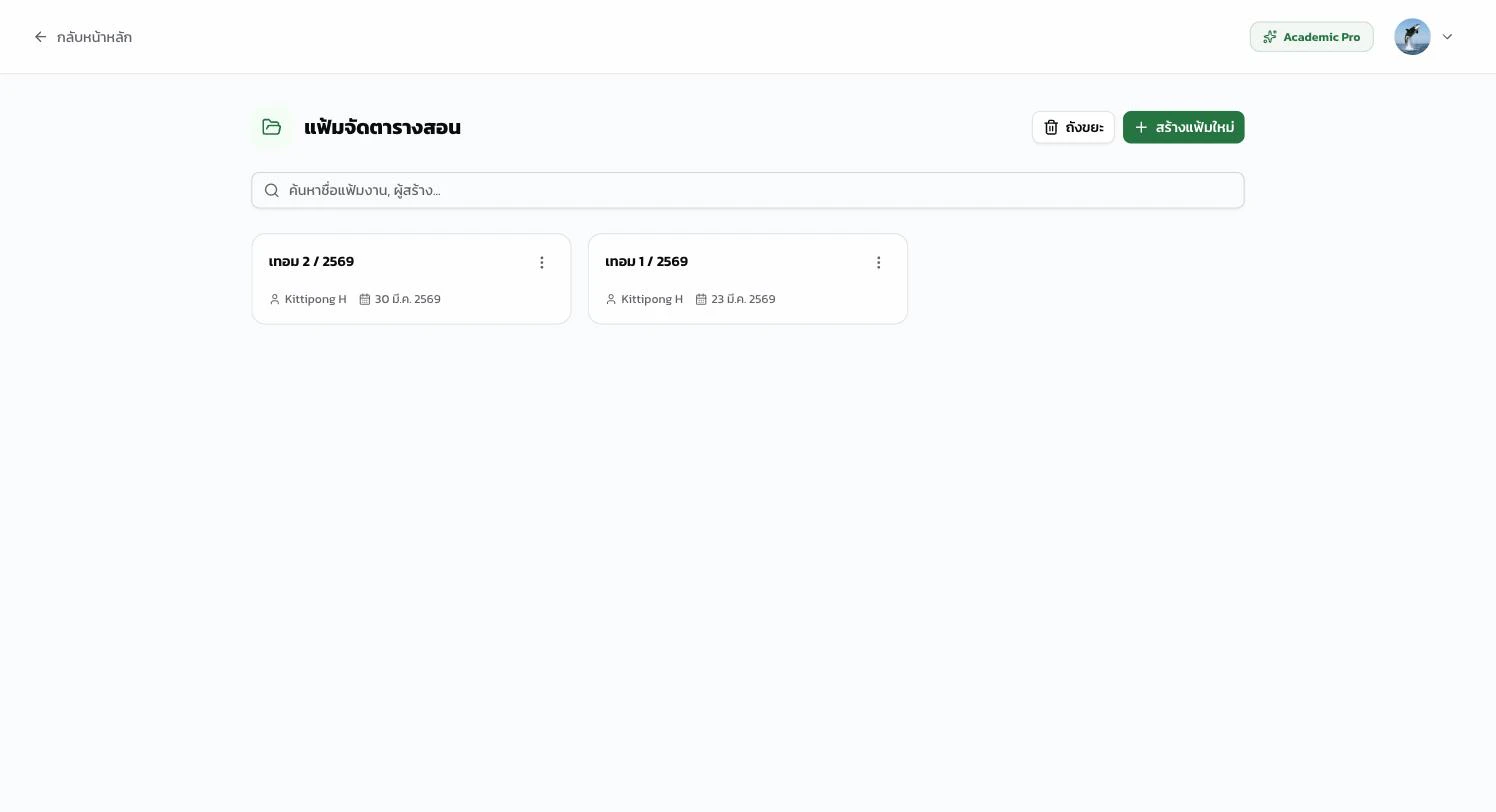Click Kittipong H on เทอม 1 card
The image size is (1496, 812).
(x=652, y=299)
